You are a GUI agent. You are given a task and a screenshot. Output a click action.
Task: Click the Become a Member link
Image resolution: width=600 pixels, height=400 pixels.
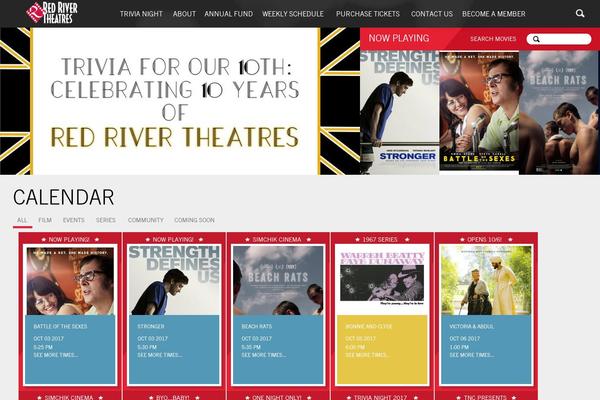[x=494, y=14]
